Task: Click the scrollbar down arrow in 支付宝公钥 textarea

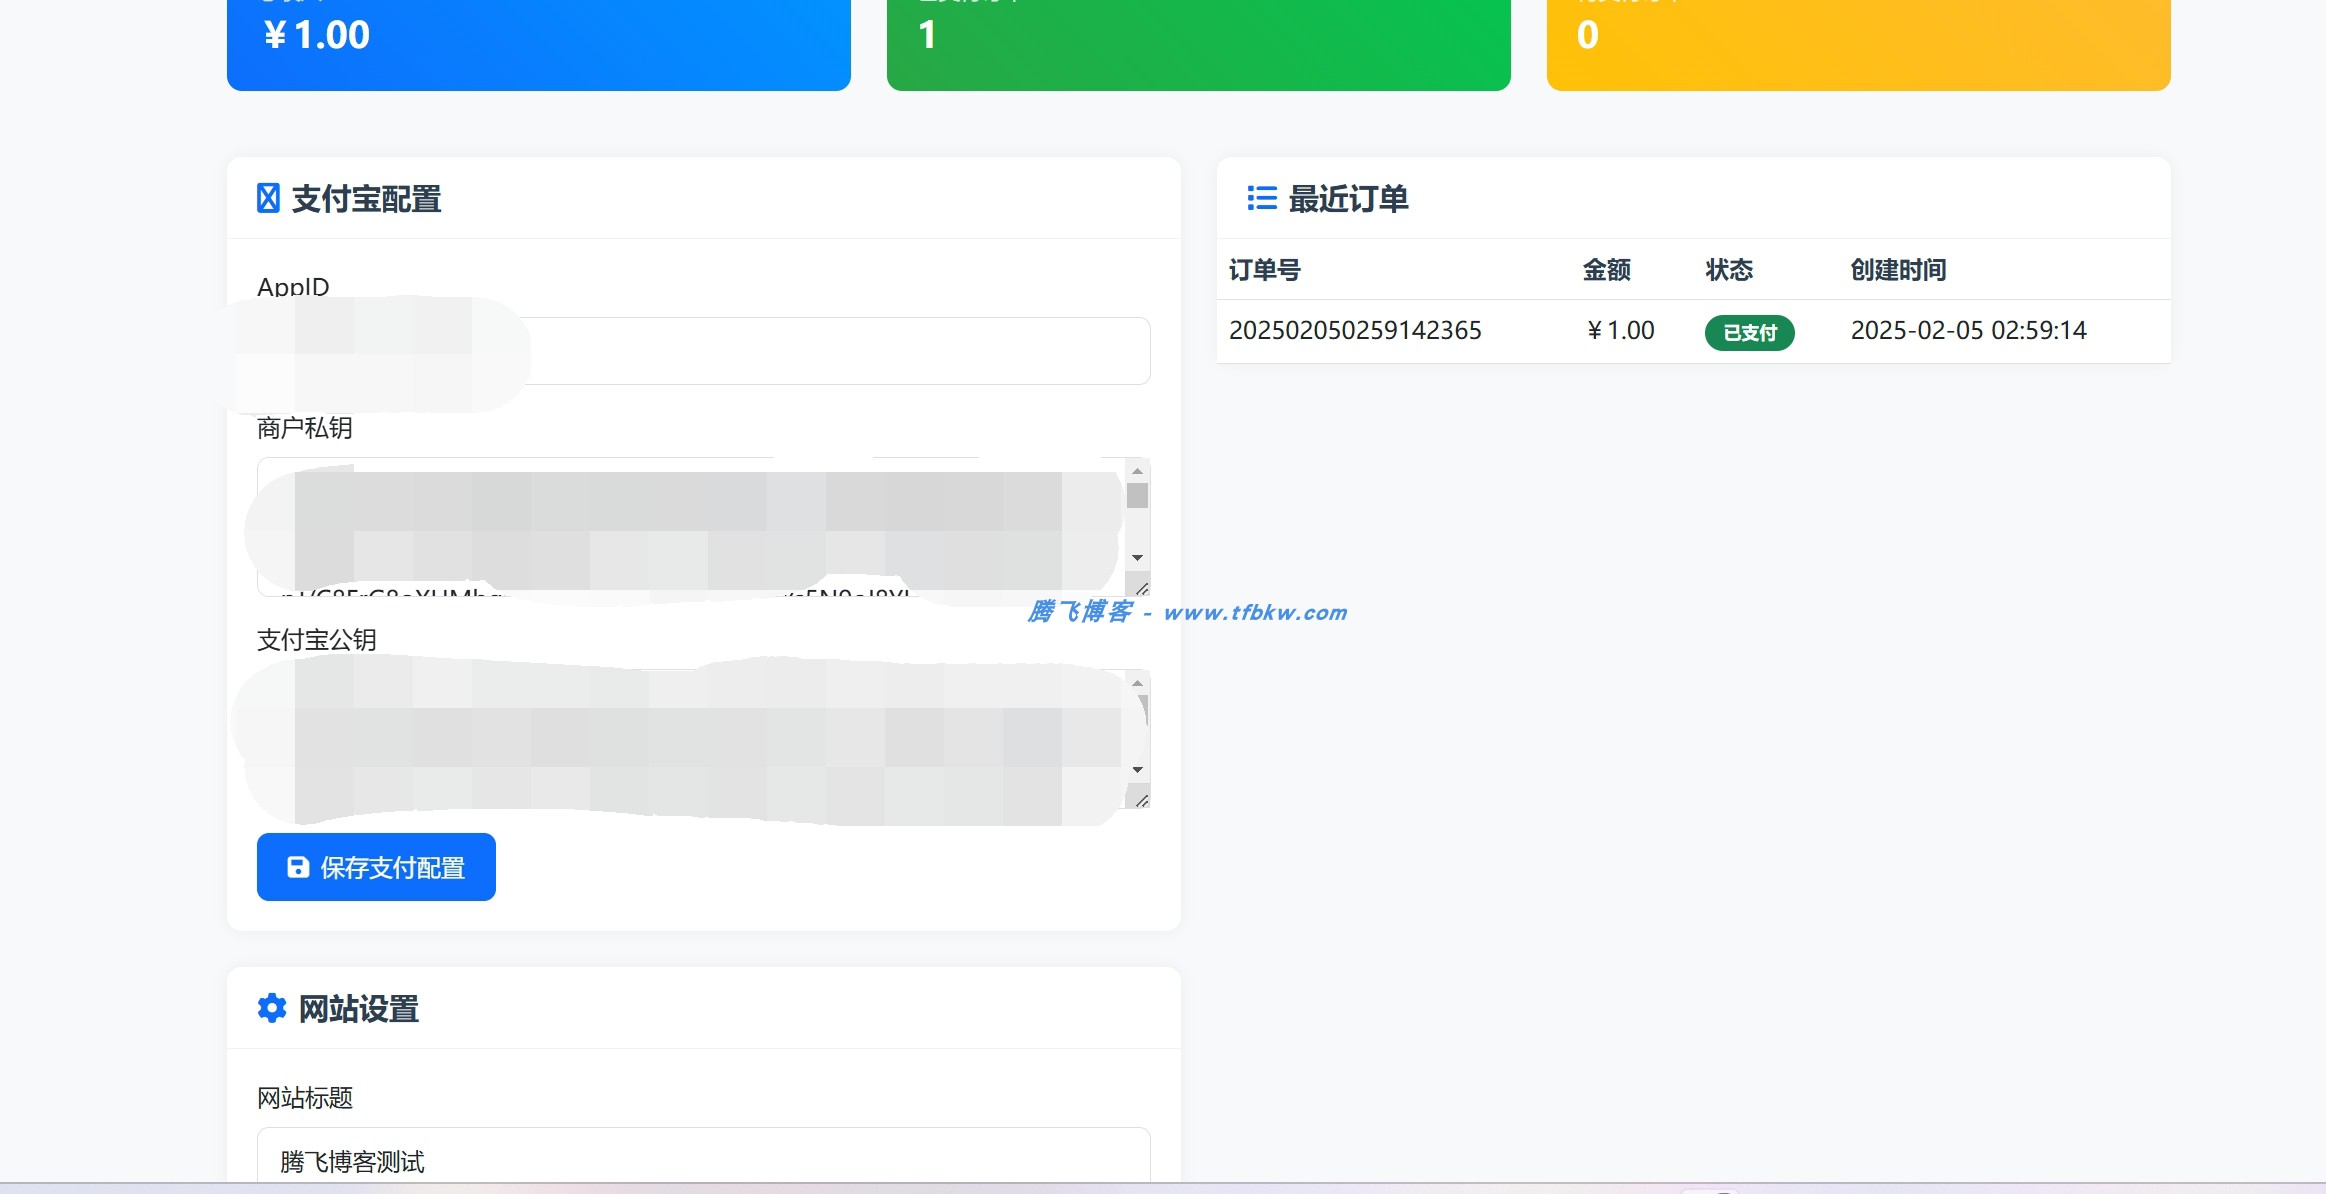Action: point(1137,768)
